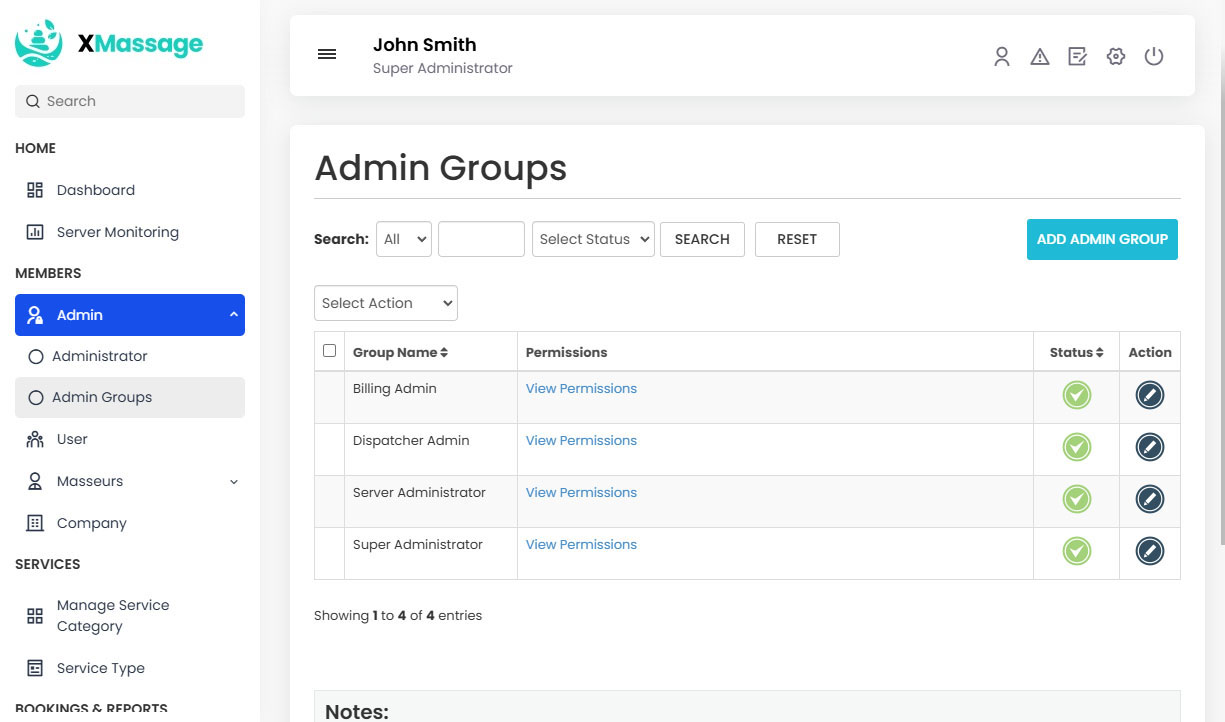The height and width of the screenshot is (722, 1225).
Task: Open the Select Action dropdown
Action: 385,303
